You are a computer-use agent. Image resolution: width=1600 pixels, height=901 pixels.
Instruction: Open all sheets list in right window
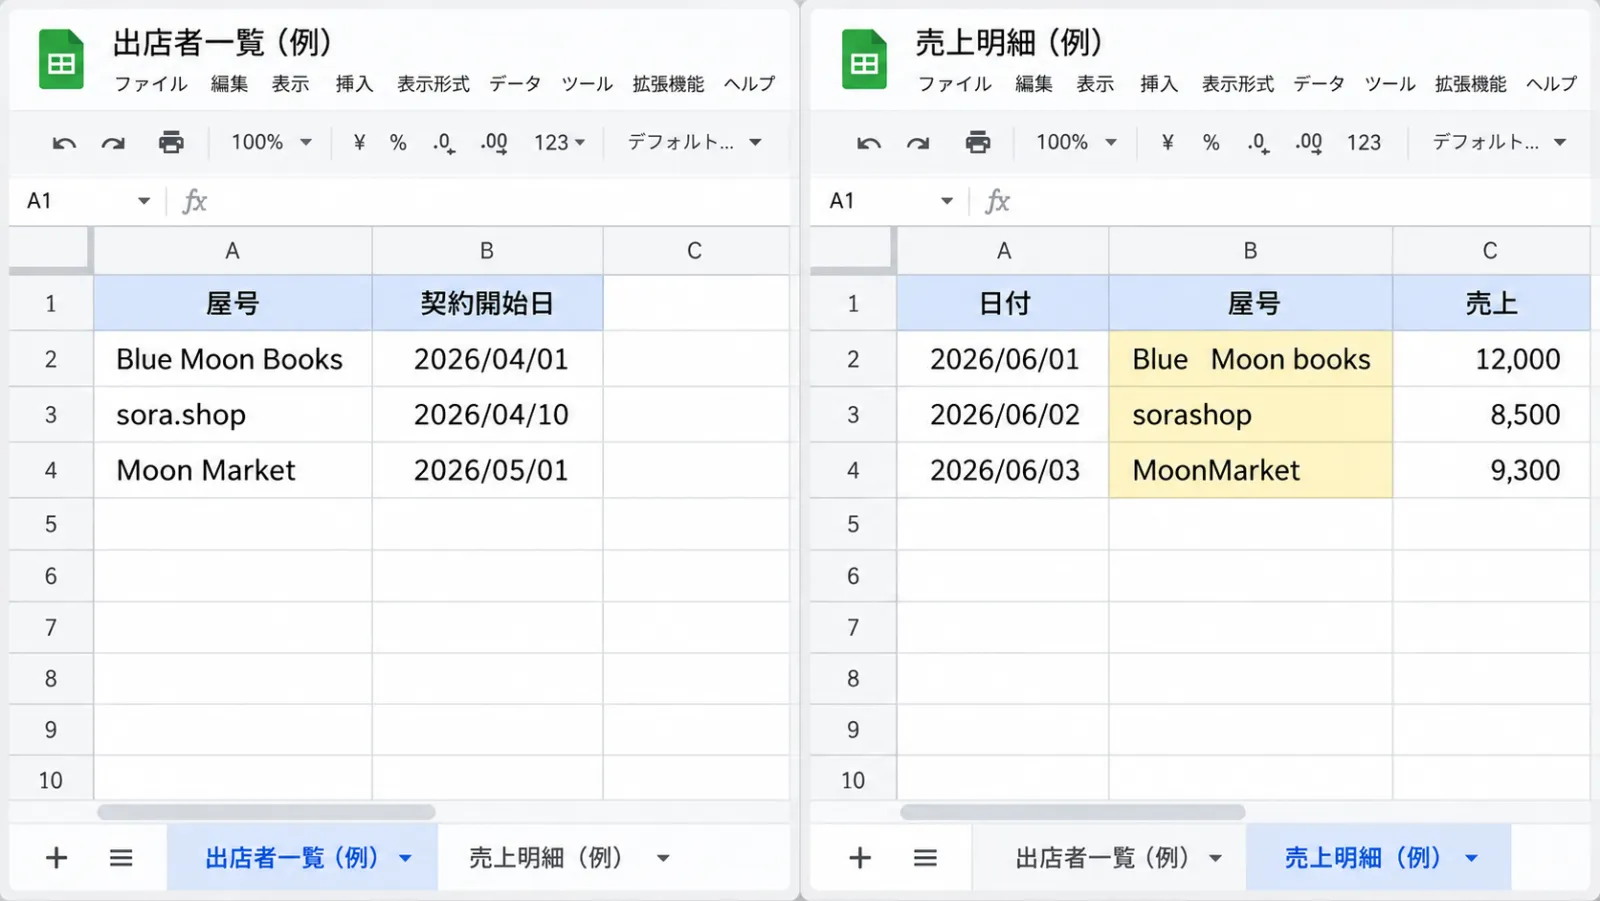coord(925,857)
